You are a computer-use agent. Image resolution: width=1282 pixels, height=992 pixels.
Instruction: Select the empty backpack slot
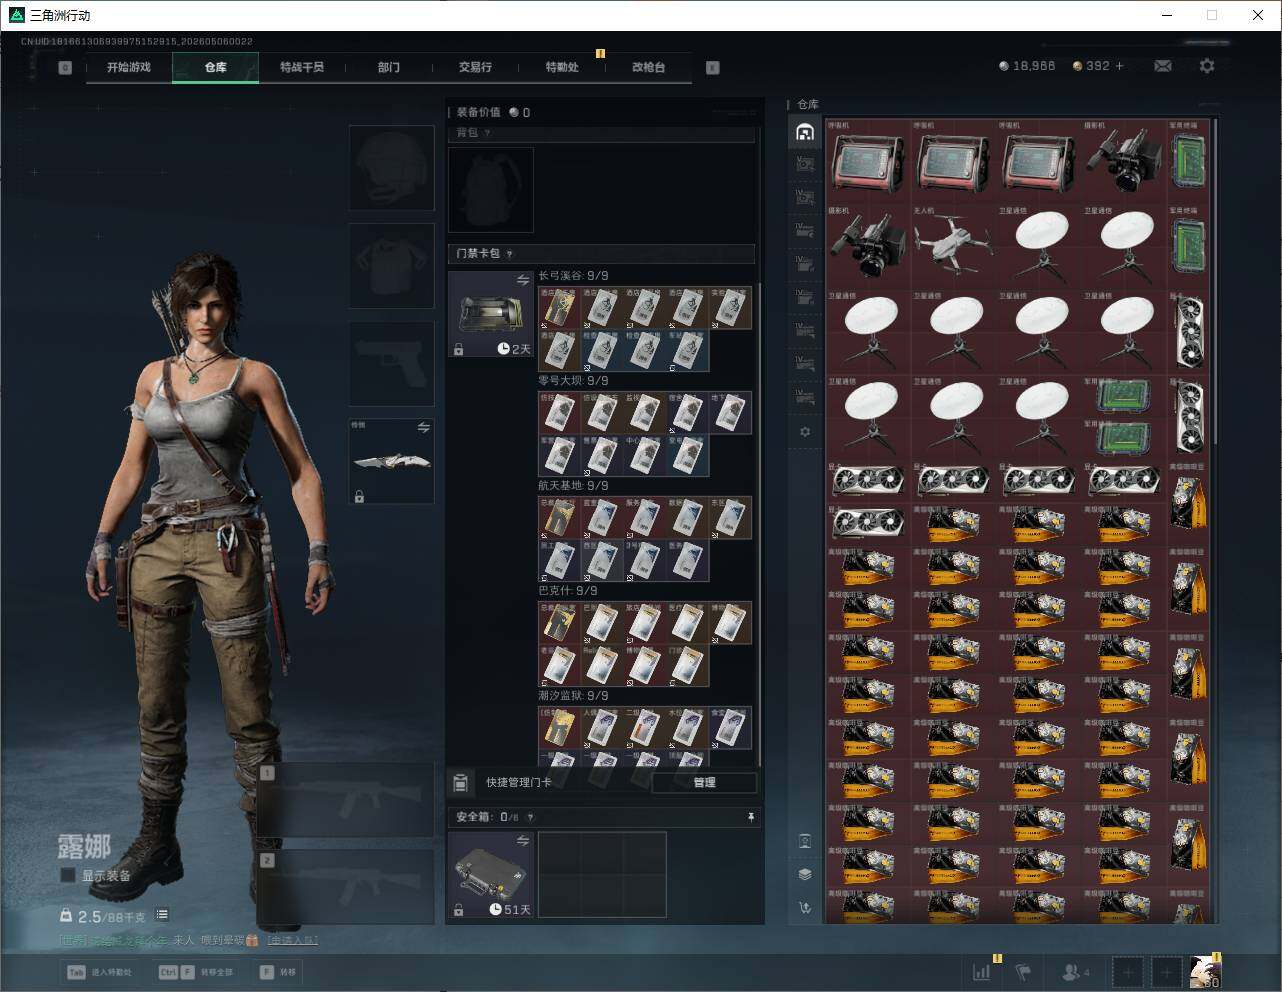coord(491,190)
